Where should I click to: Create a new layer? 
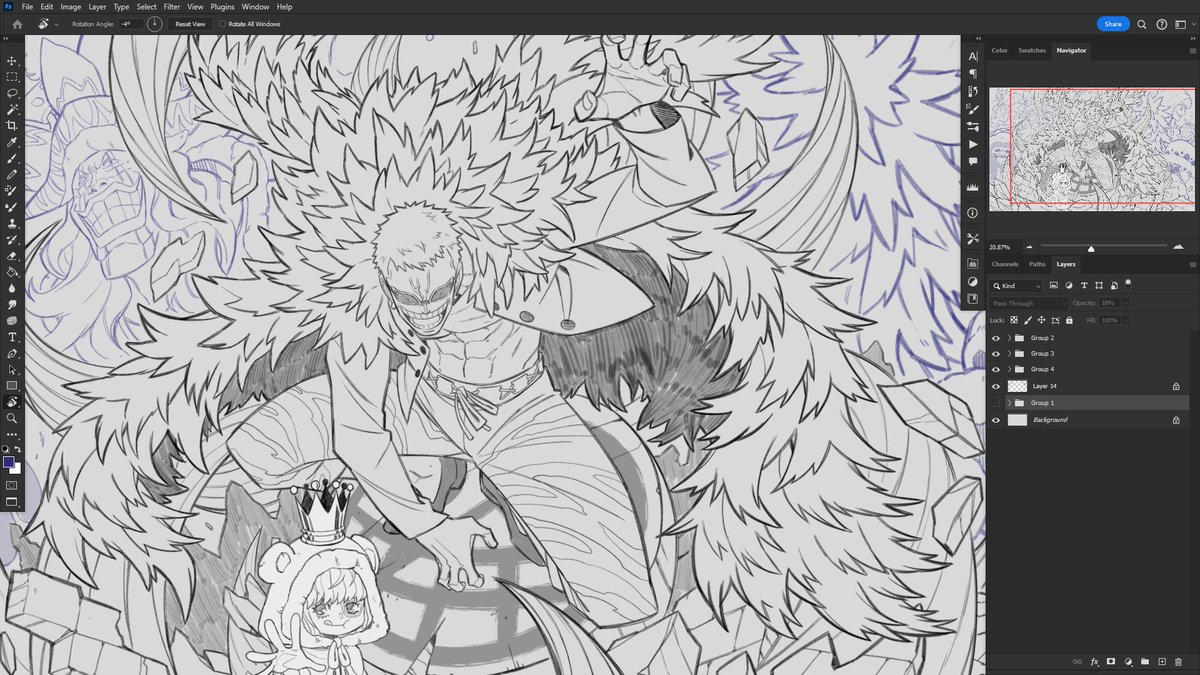pos(1162,662)
